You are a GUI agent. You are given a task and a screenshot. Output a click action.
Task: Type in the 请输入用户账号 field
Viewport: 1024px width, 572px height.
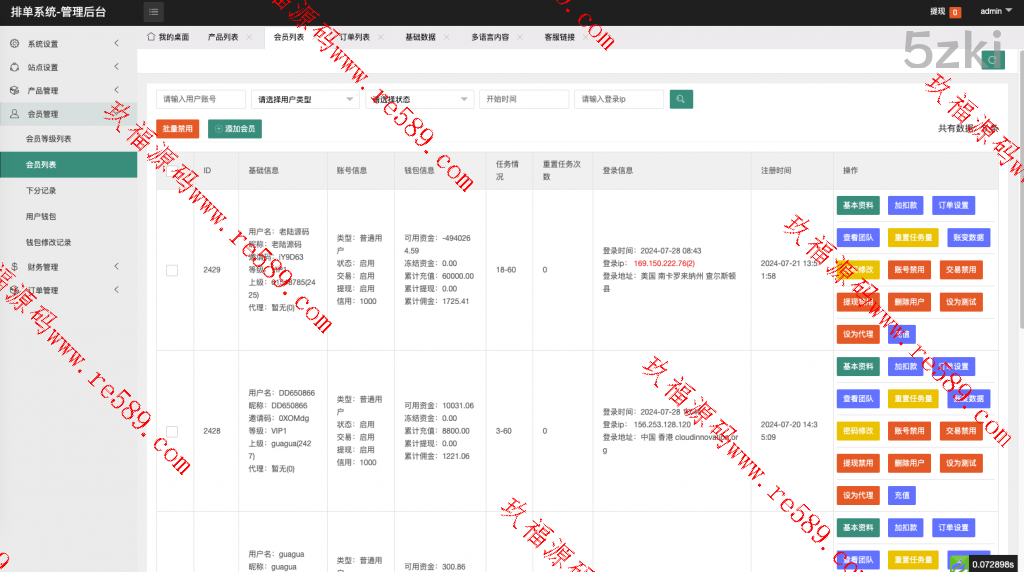pos(201,99)
